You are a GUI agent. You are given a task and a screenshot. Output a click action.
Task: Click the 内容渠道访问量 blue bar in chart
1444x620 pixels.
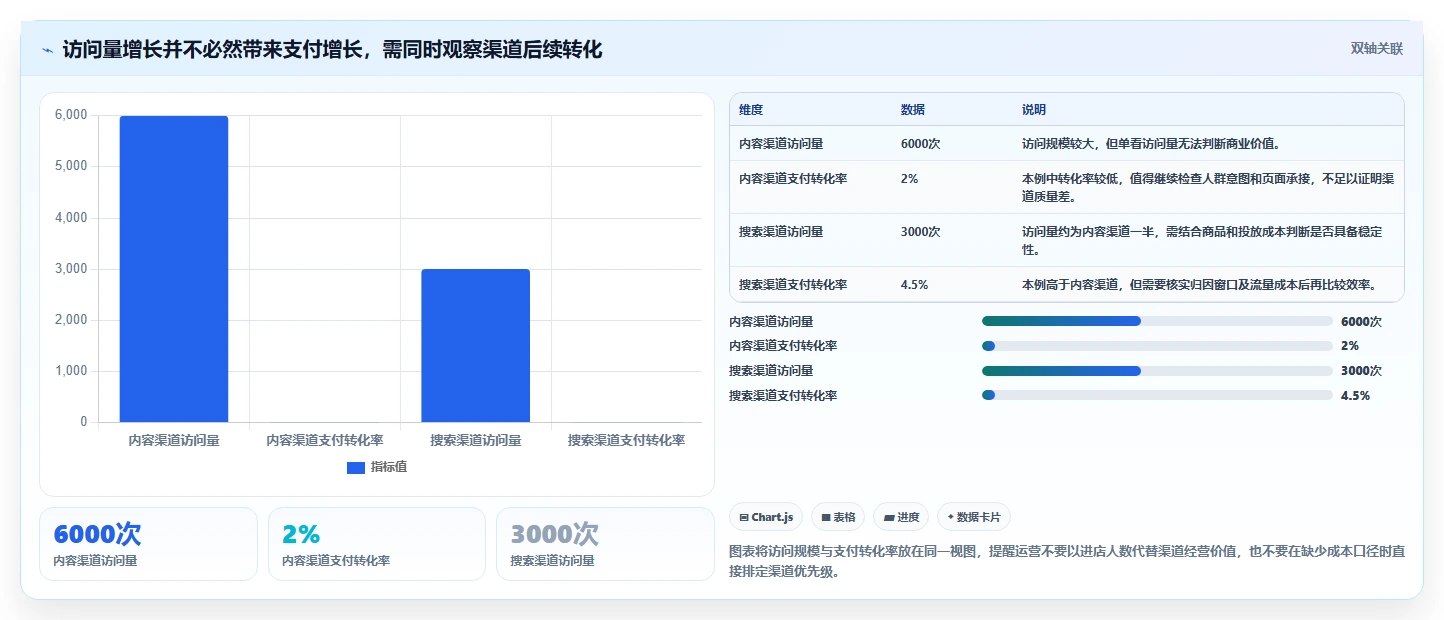click(x=174, y=269)
